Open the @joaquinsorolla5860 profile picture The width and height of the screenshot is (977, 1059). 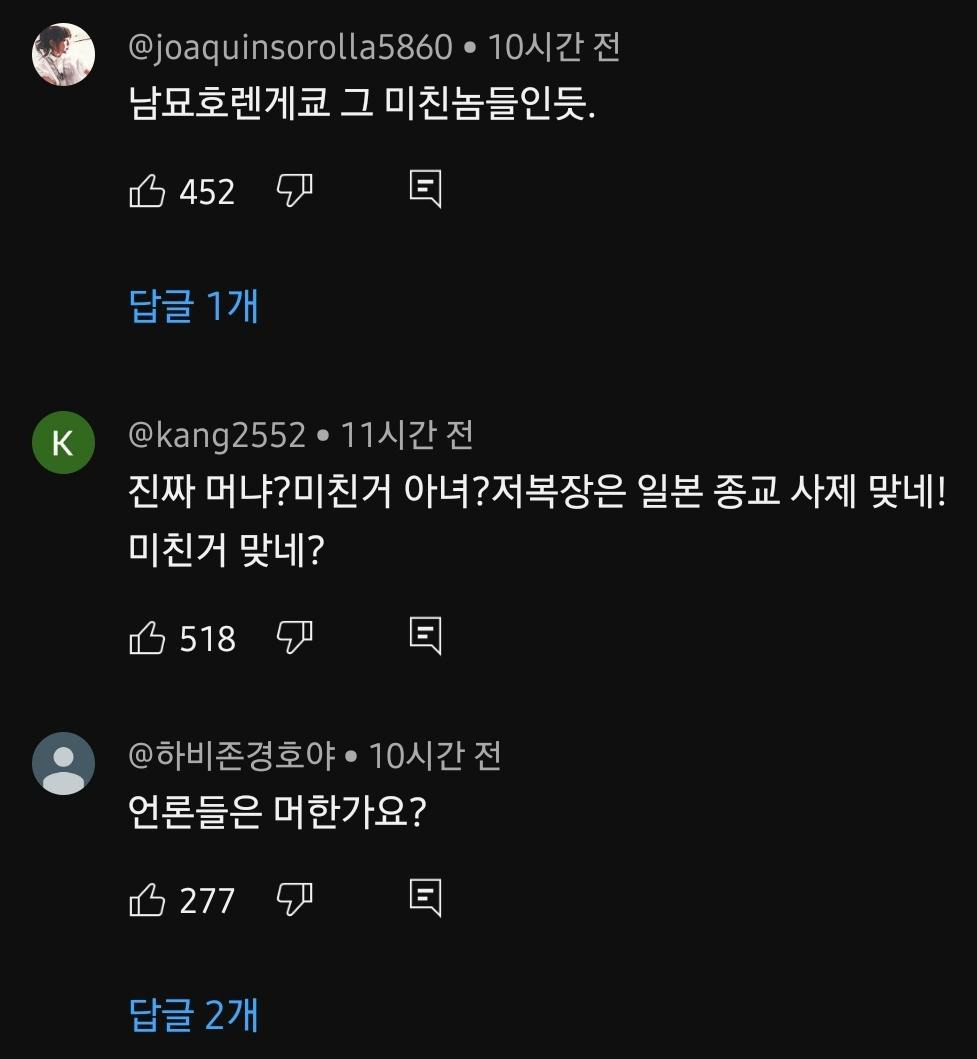click(x=63, y=54)
